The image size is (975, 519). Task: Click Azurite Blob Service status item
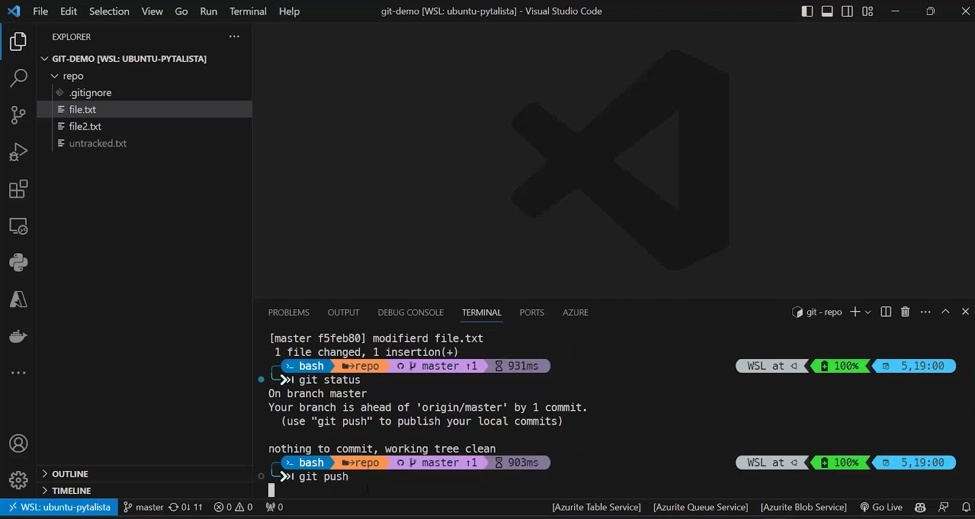click(x=803, y=507)
